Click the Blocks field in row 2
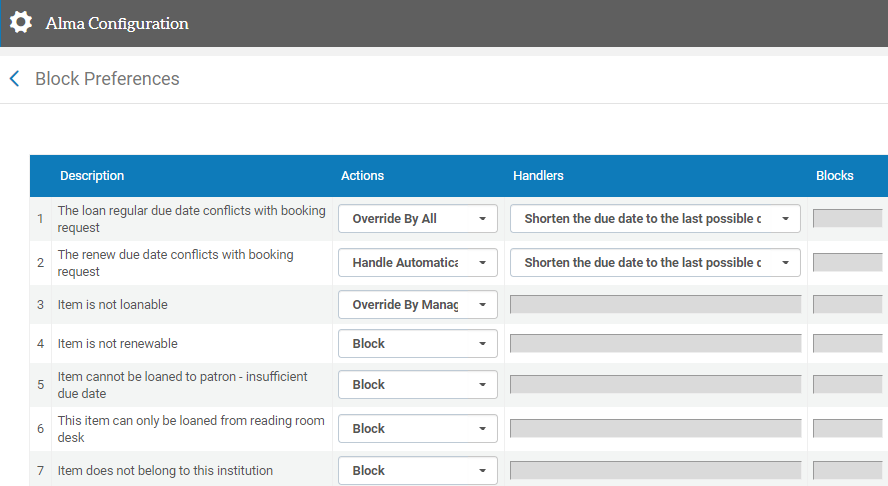The image size is (888, 486). 848,263
